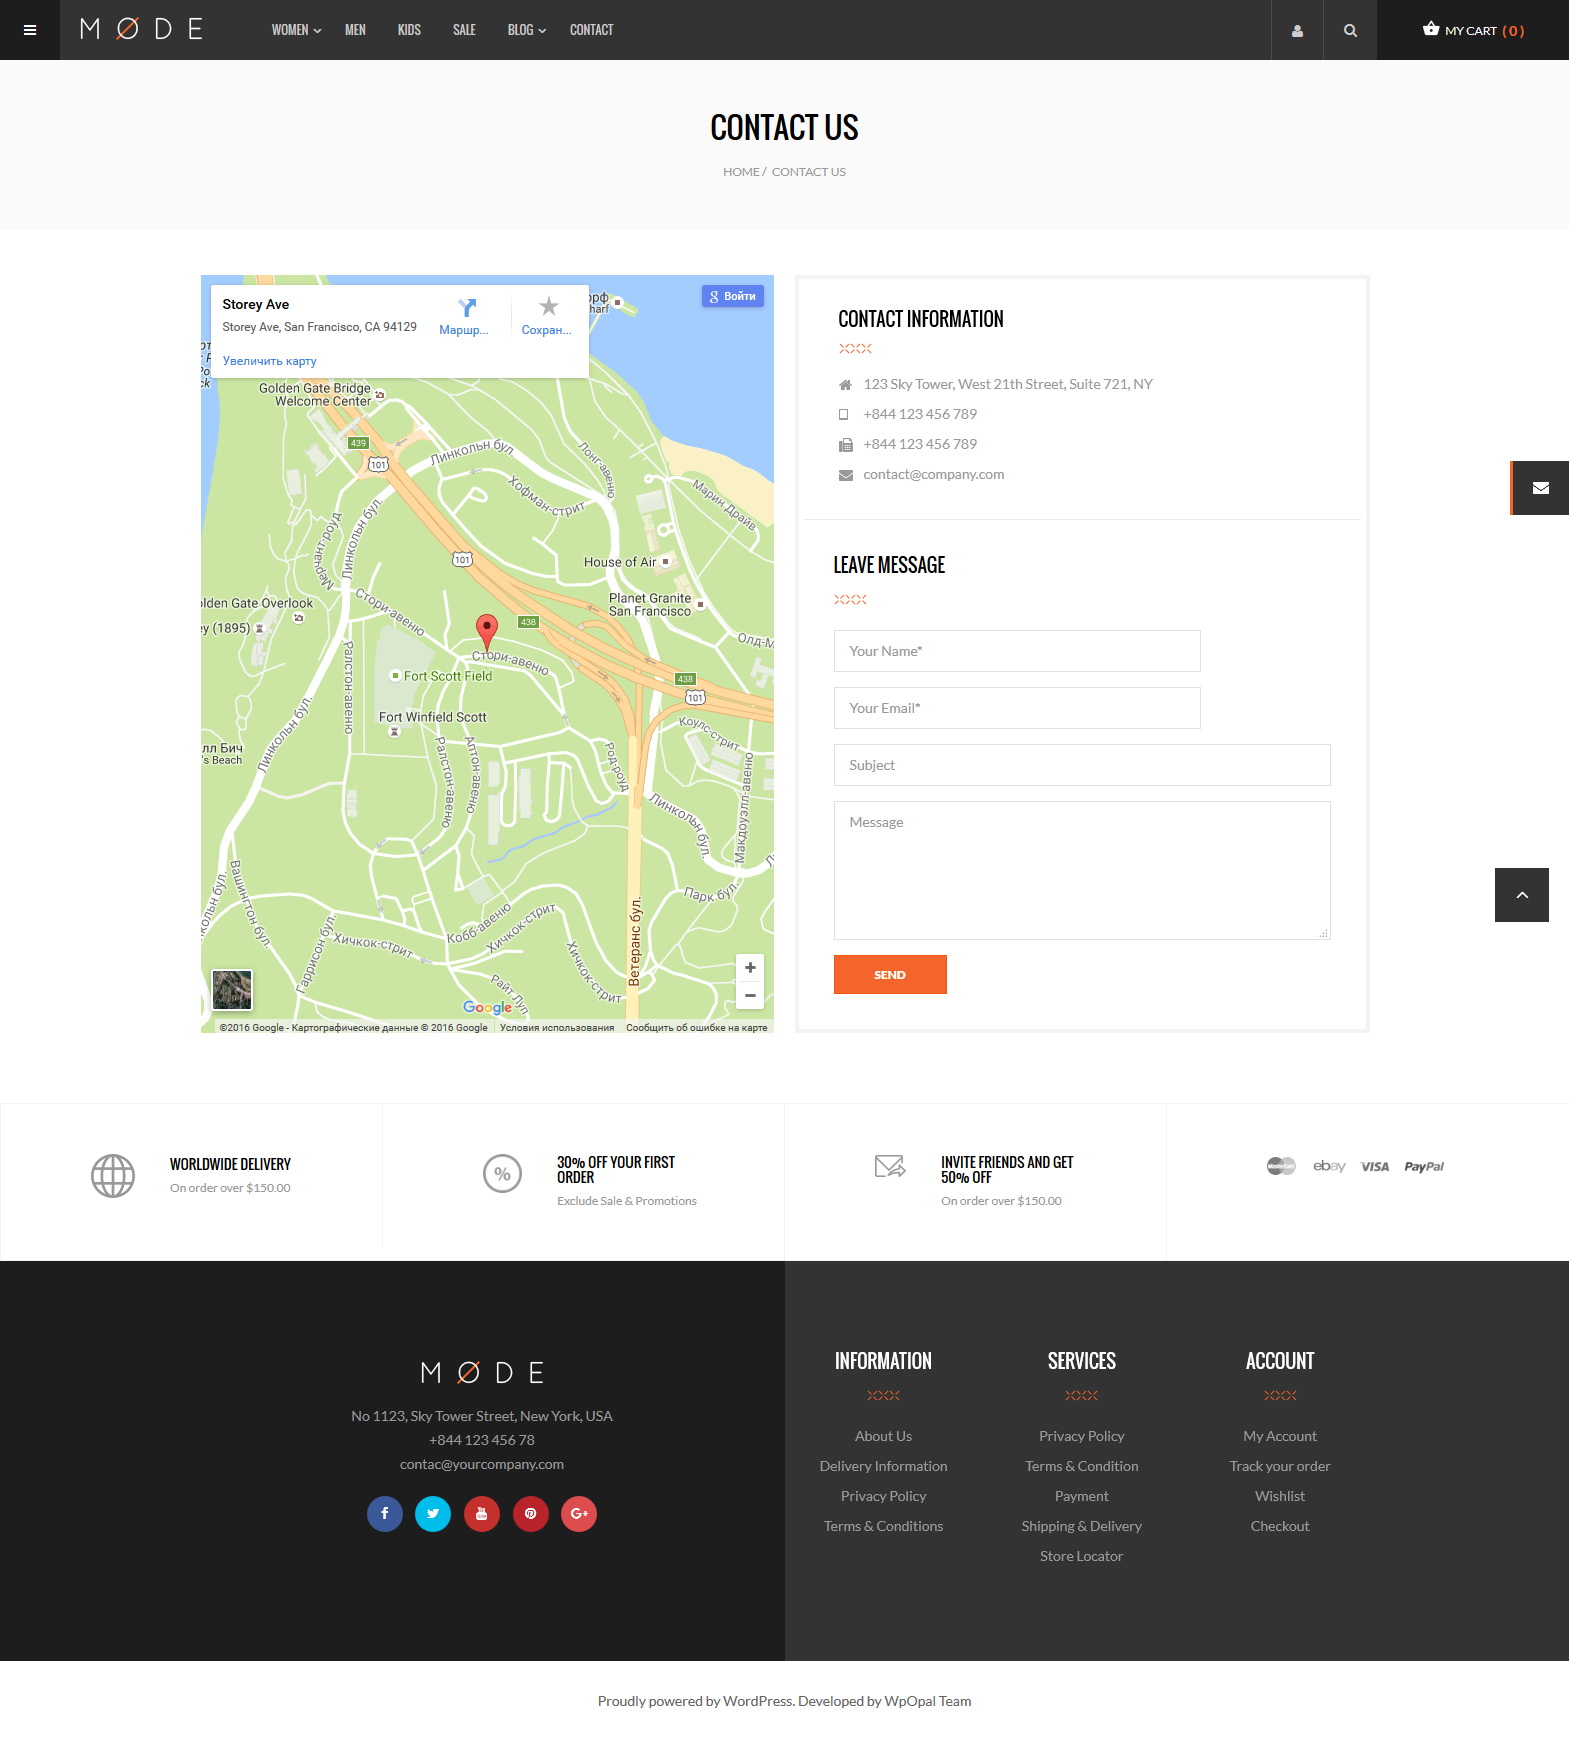This screenshot has height=1741, width=1569.
Task: Open the hamburger menu icon
Action: point(30,30)
